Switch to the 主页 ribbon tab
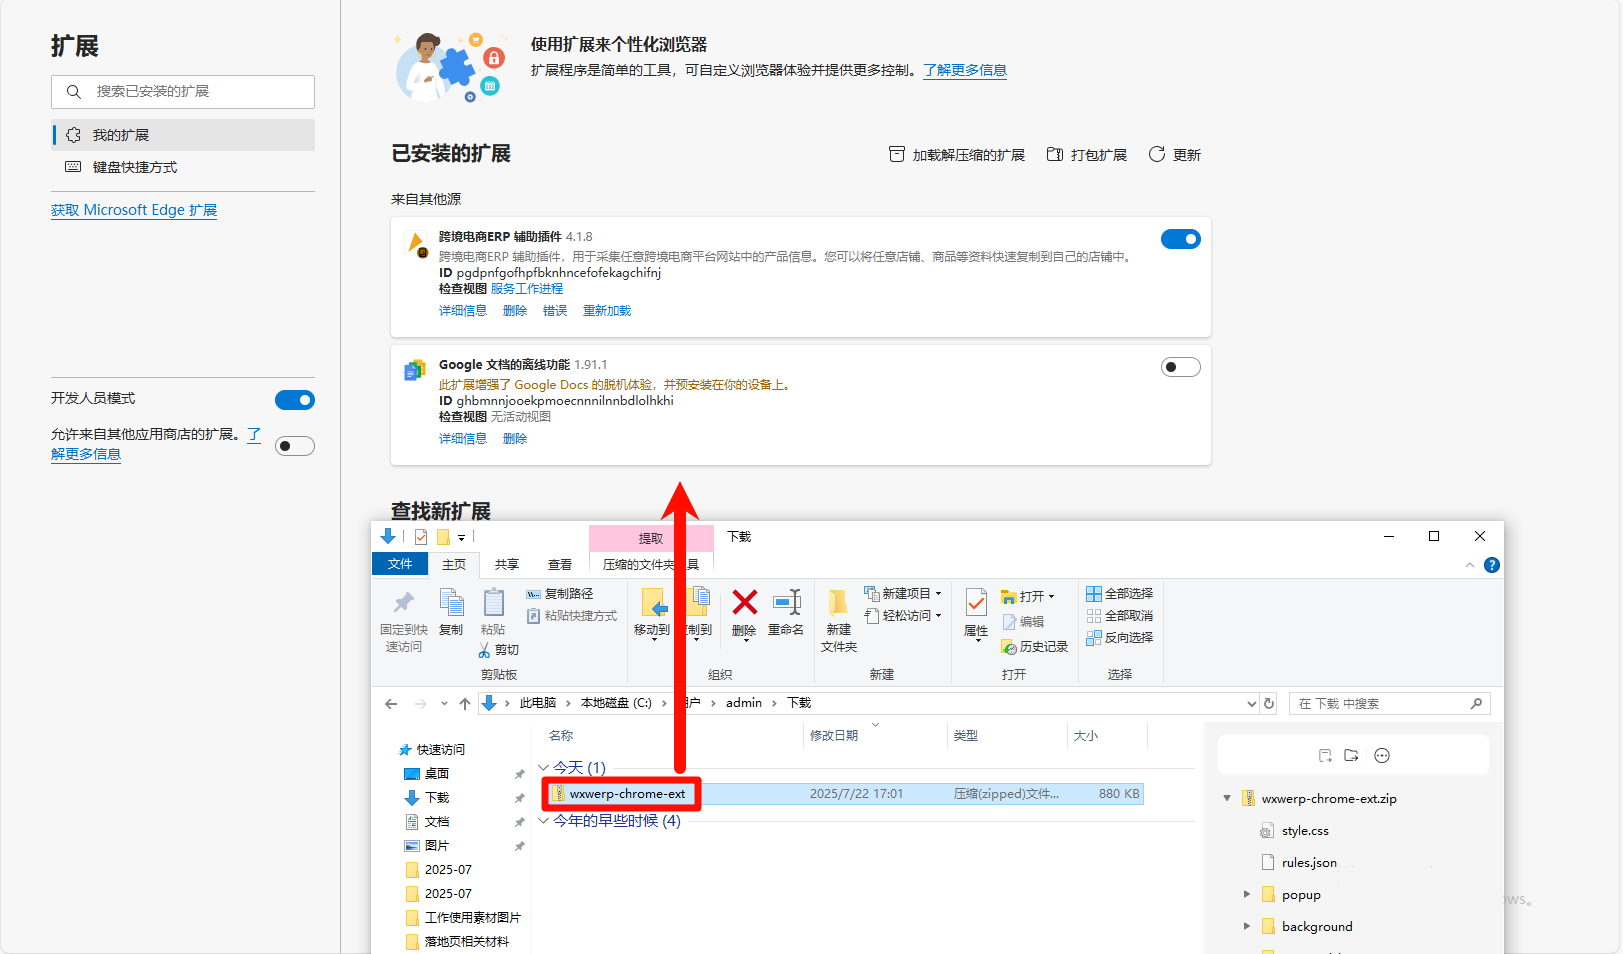The width and height of the screenshot is (1623, 954). (x=454, y=564)
